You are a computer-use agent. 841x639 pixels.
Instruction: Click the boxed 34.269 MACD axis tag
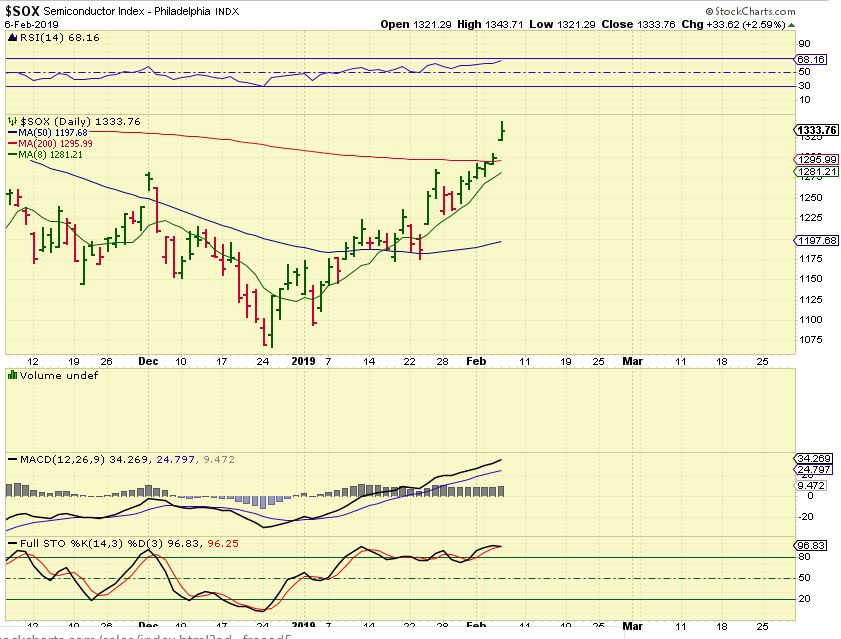click(x=814, y=459)
